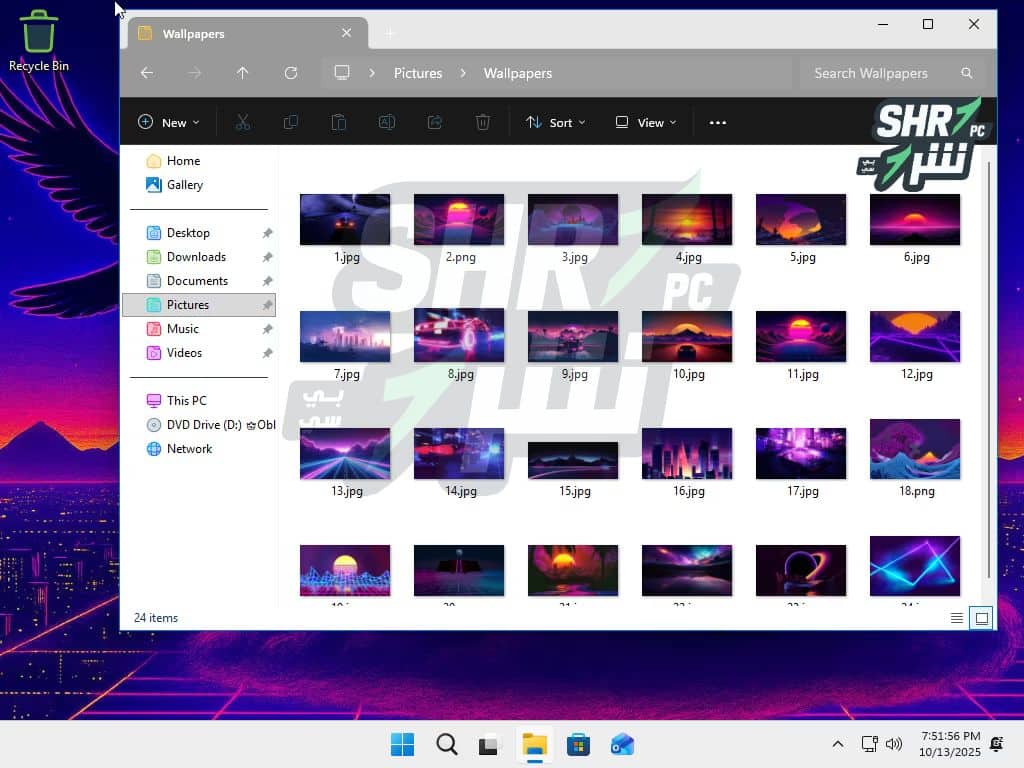Click the vertical scrollbar in file pane
The width and height of the screenshot is (1024, 768).
[x=989, y=370]
